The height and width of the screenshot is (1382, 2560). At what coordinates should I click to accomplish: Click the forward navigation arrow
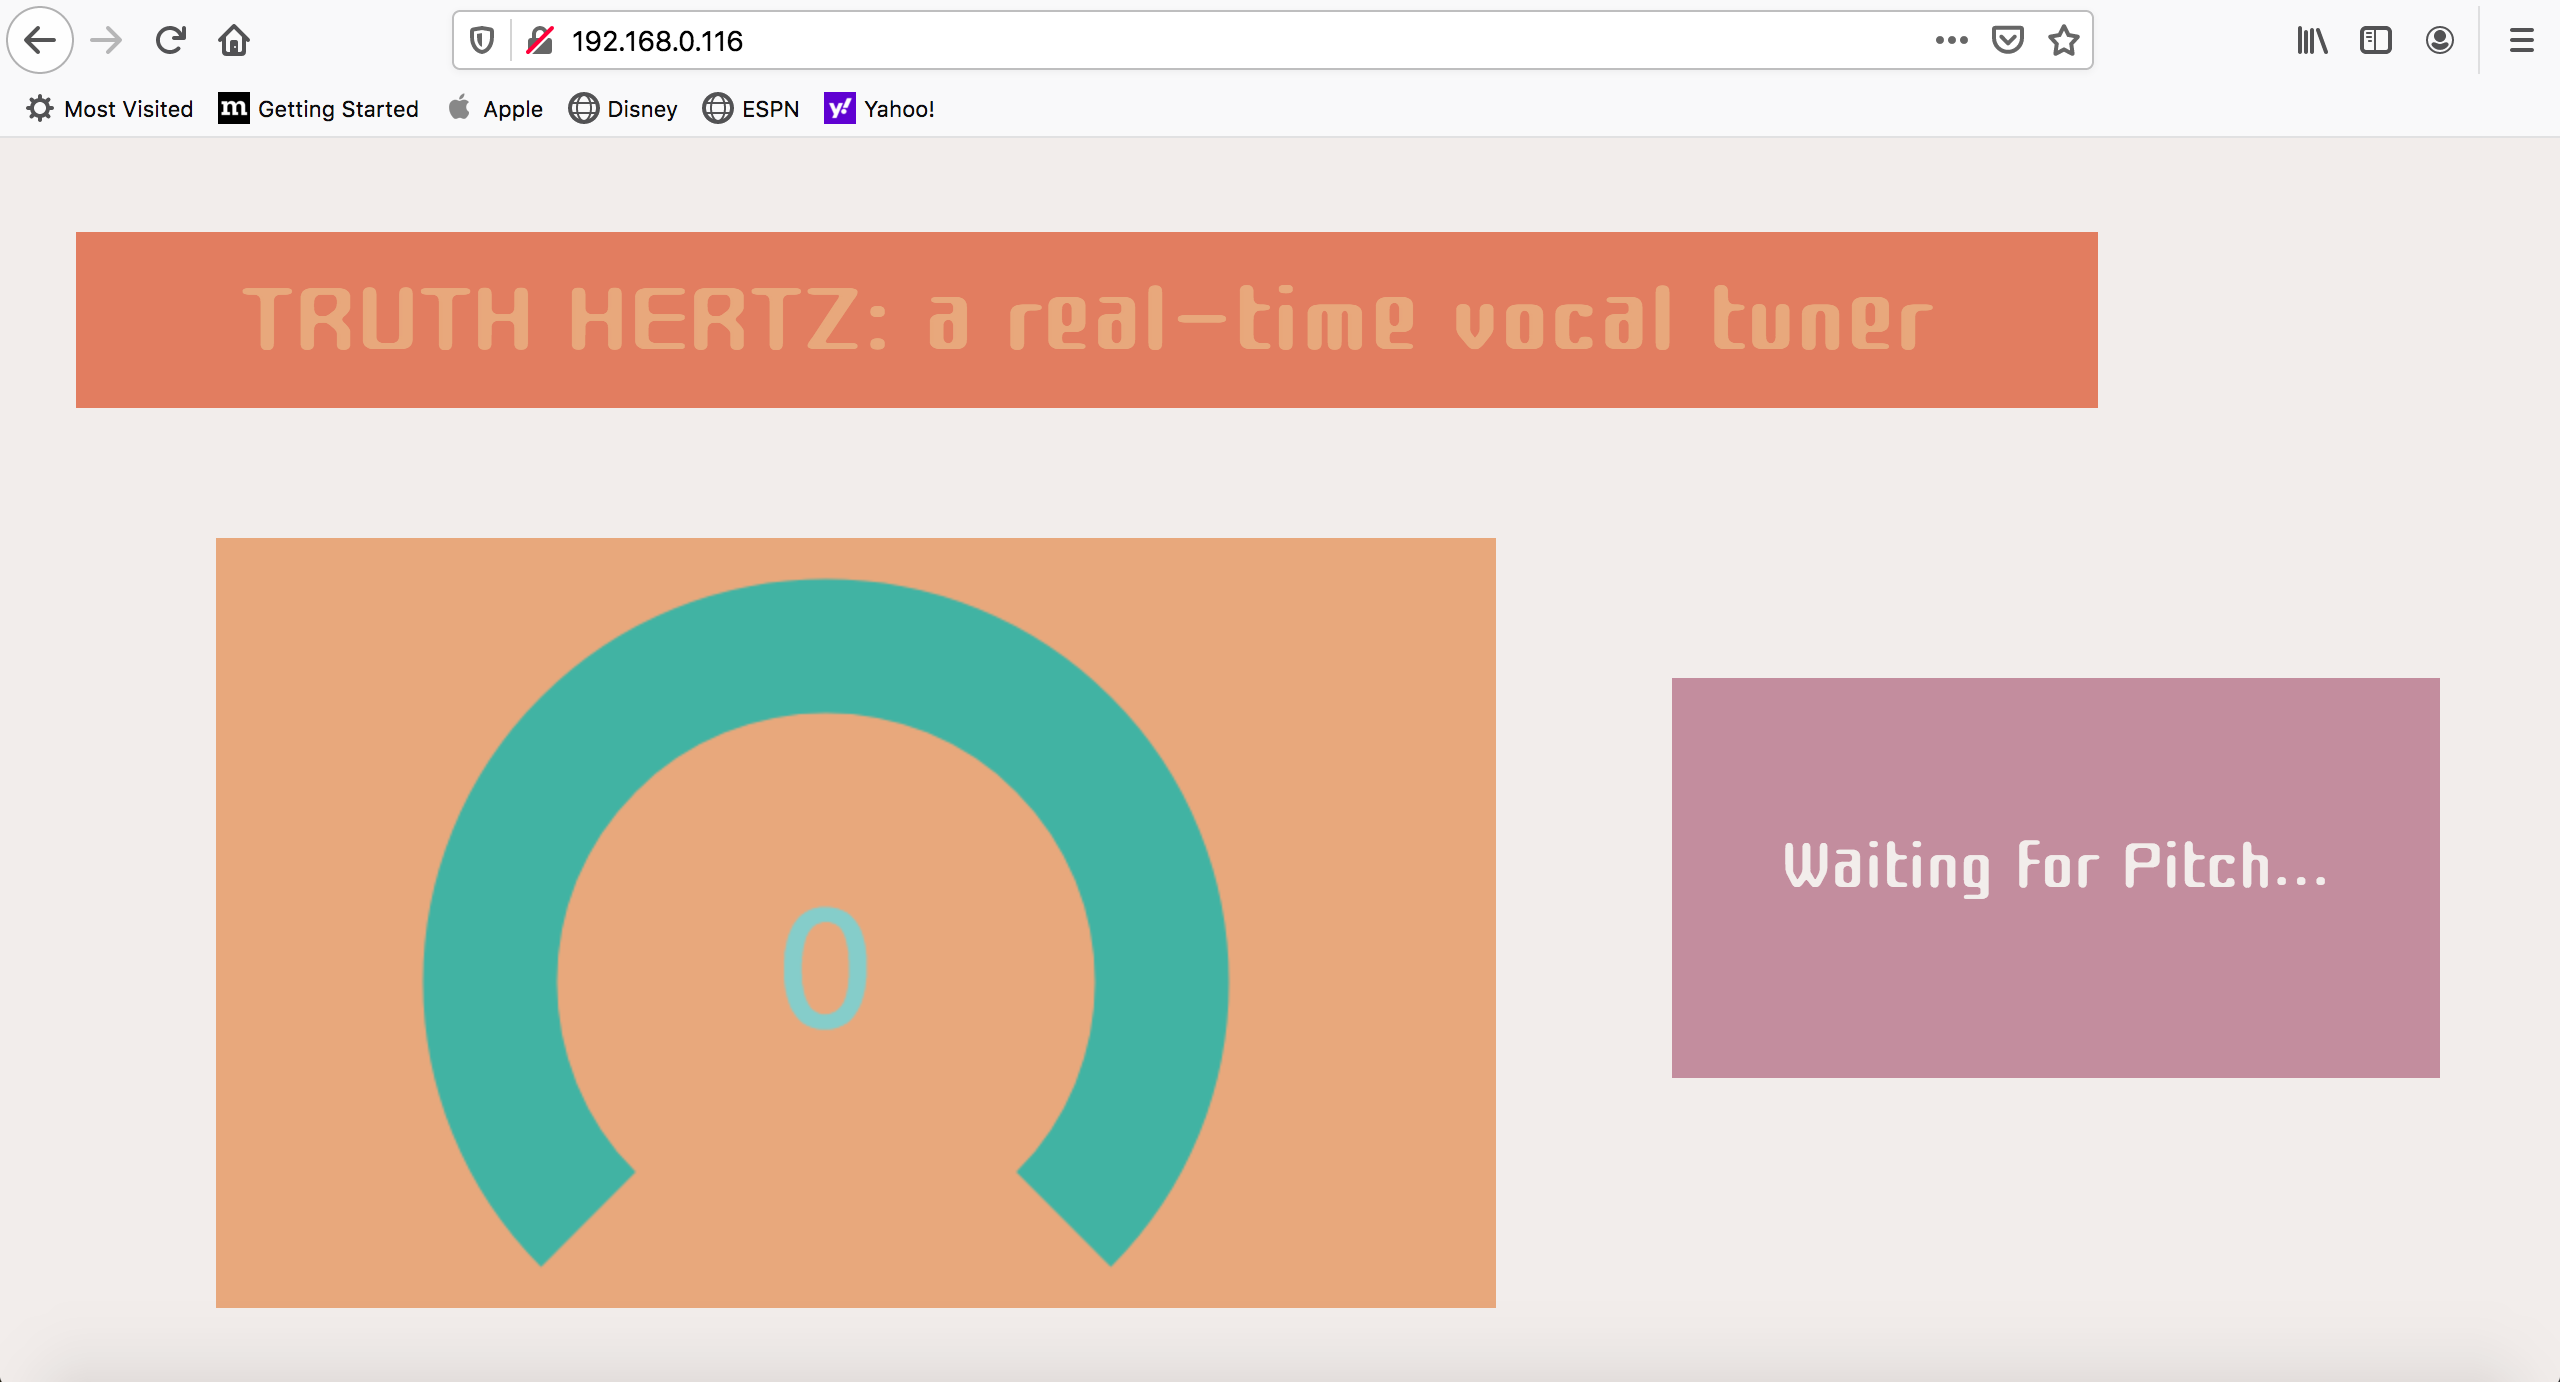[105, 41]
